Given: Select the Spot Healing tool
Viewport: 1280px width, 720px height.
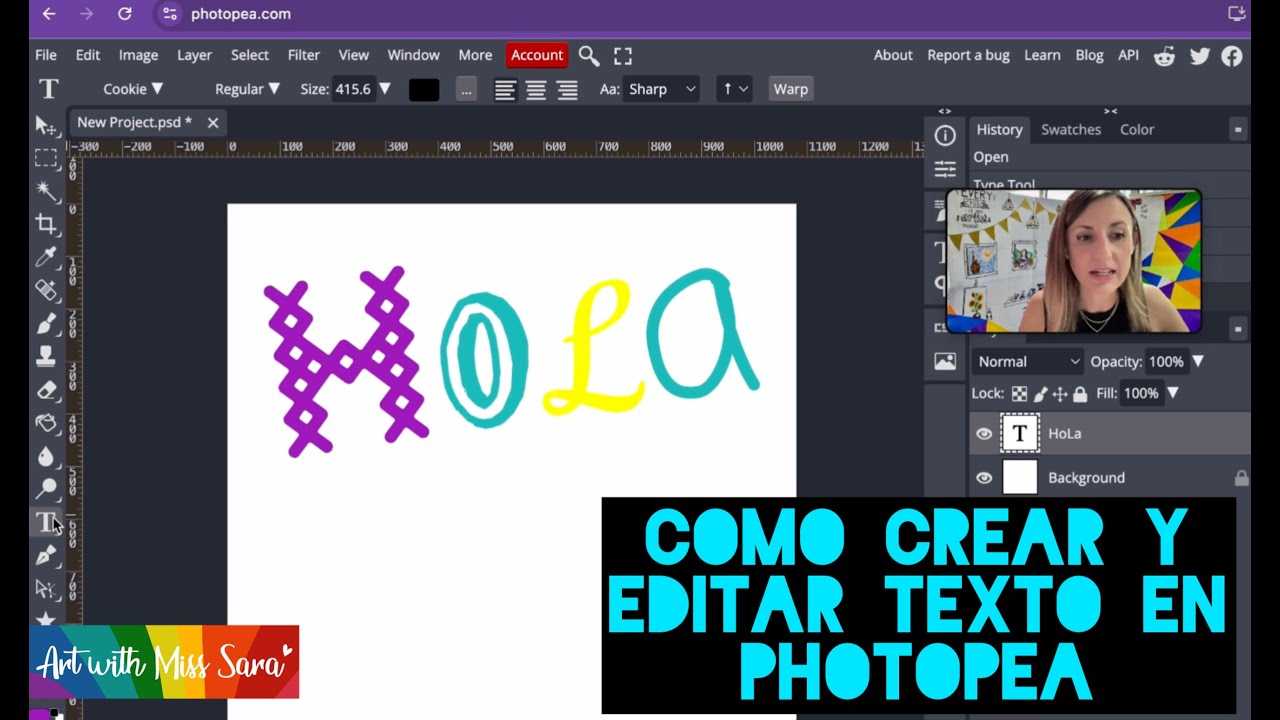Looking at the screenshot, I should [46, 290].
